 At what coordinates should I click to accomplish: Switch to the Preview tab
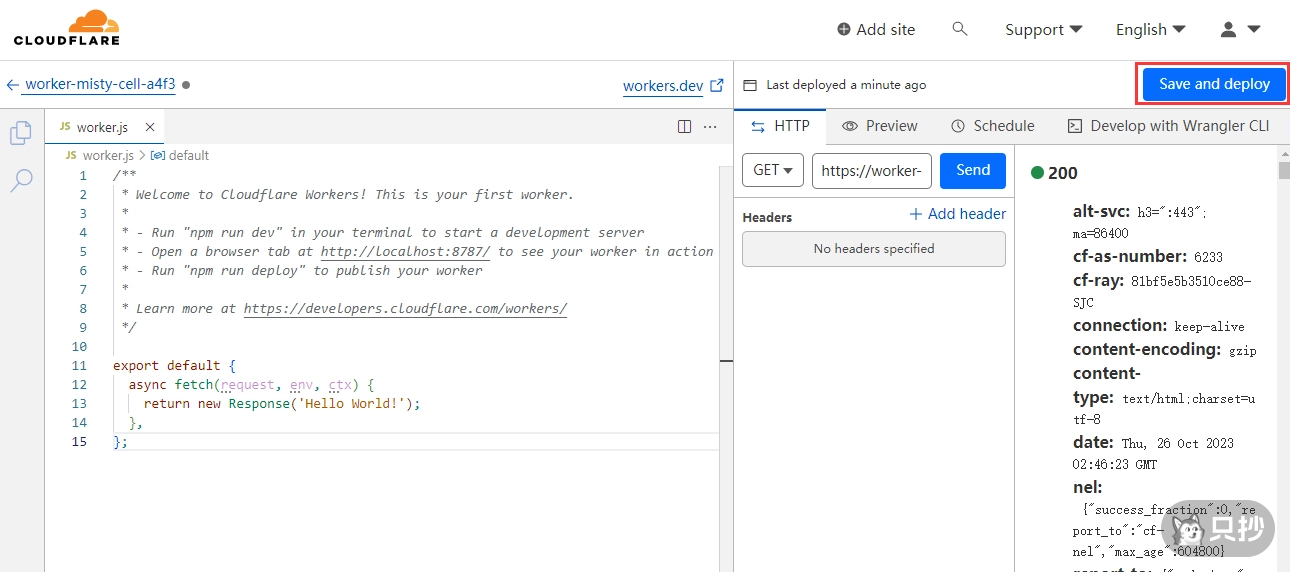tap(879, 126)
